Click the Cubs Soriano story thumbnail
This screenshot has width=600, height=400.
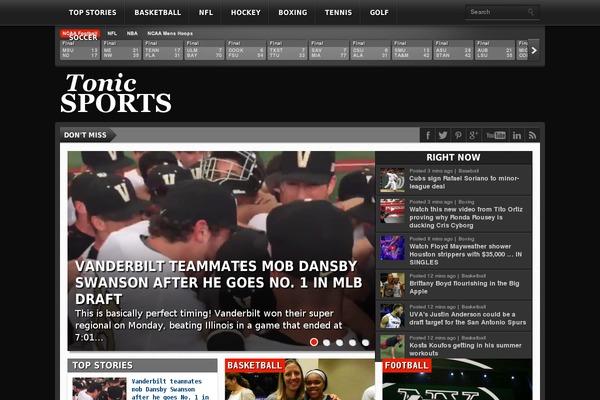coord(392,180)
